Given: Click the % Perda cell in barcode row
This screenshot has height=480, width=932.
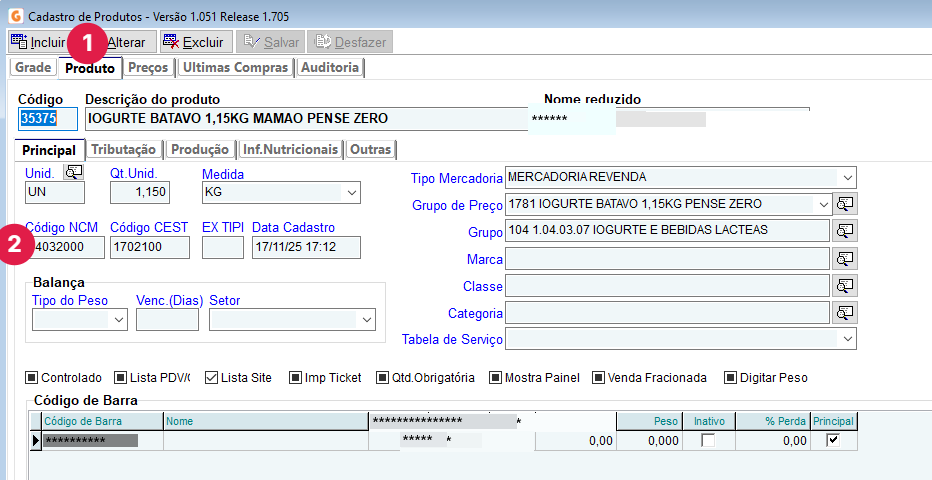Looking at the screenshot, I should 773,441.
